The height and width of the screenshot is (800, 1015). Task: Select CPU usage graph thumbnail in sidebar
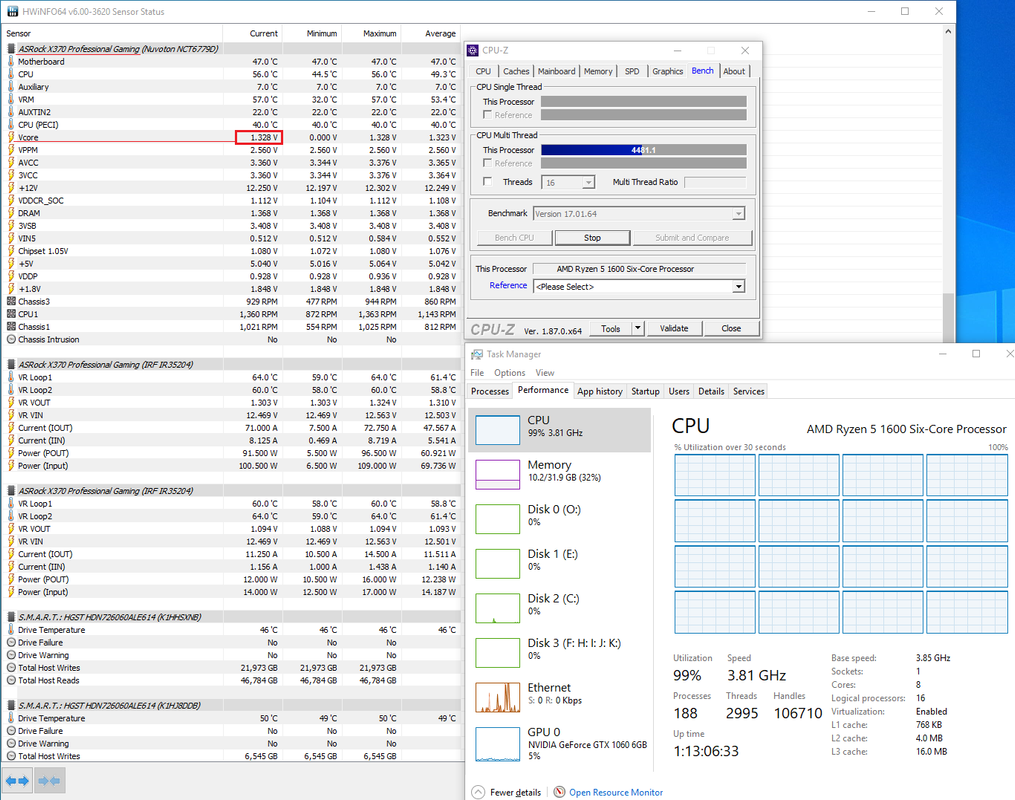[497, 430]
